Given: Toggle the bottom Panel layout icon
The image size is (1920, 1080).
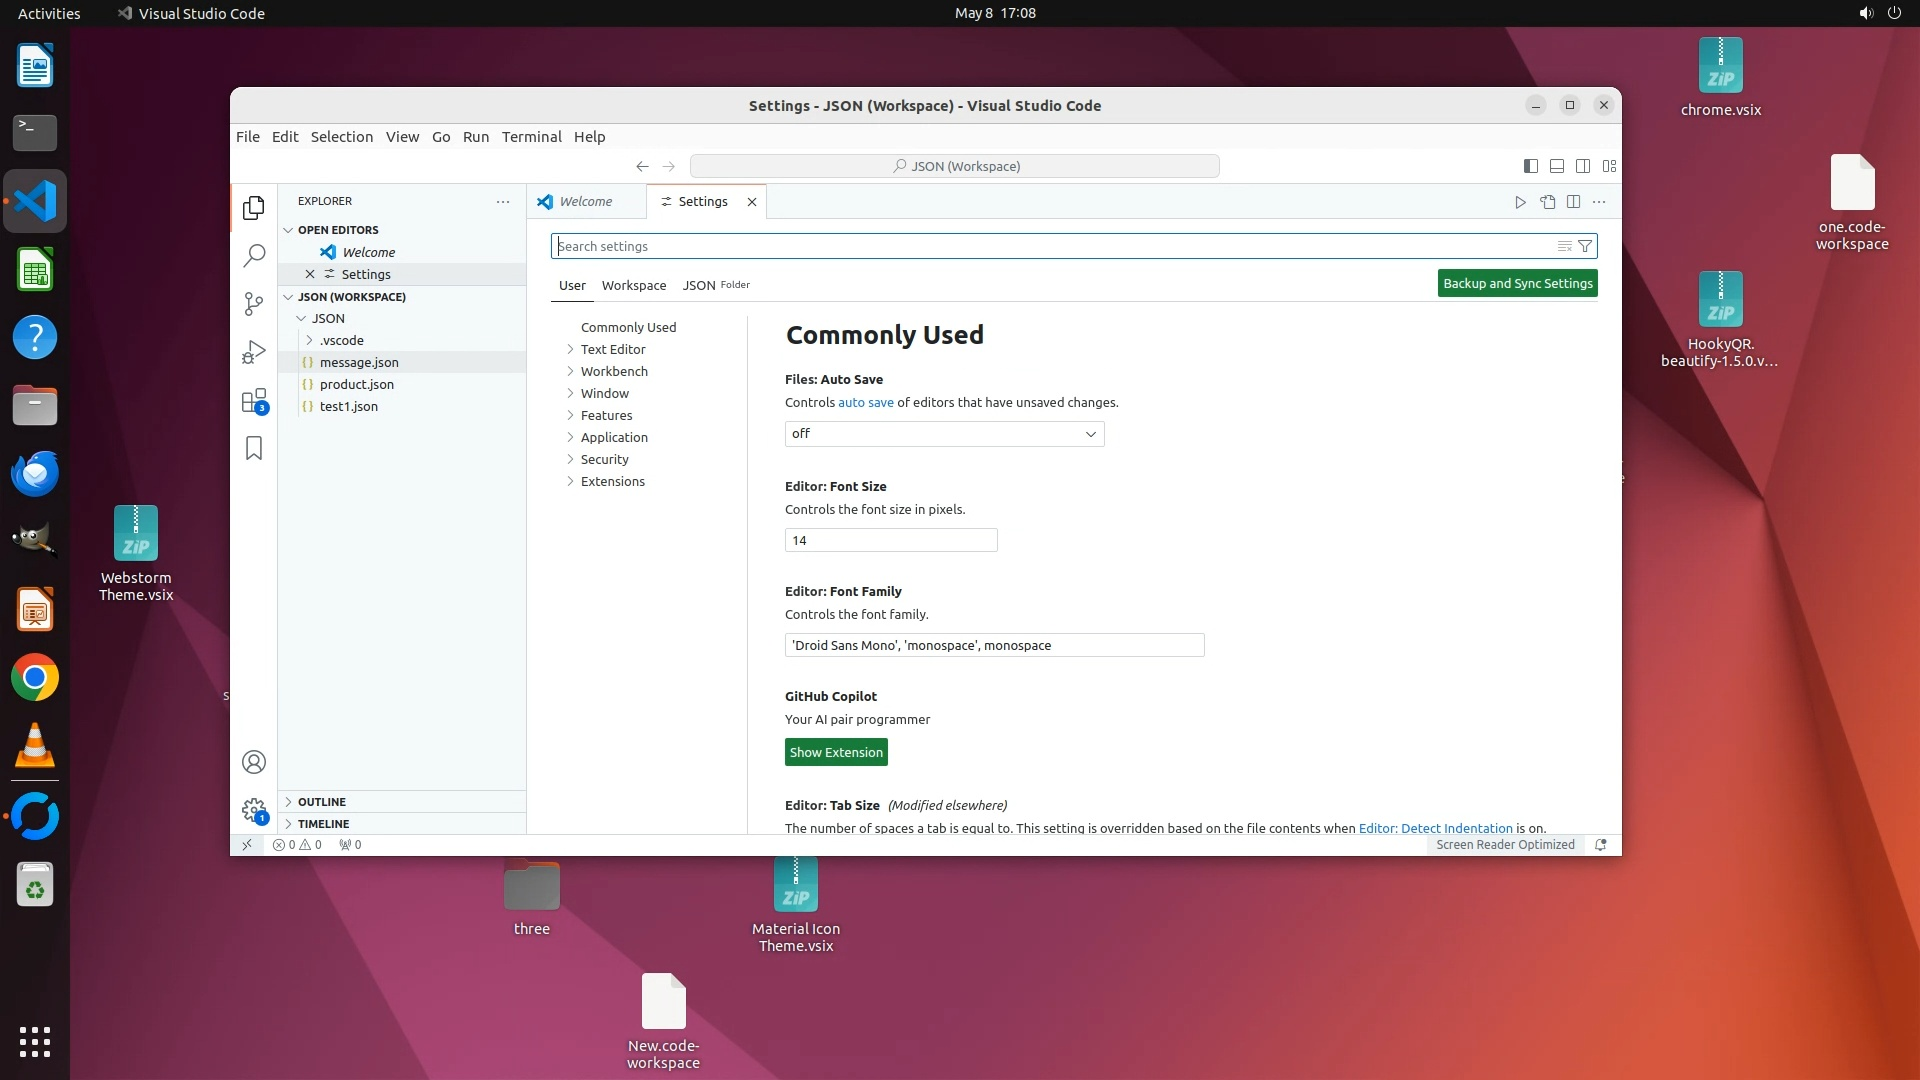Looking at the screenshot, I should click(1556, 166).
